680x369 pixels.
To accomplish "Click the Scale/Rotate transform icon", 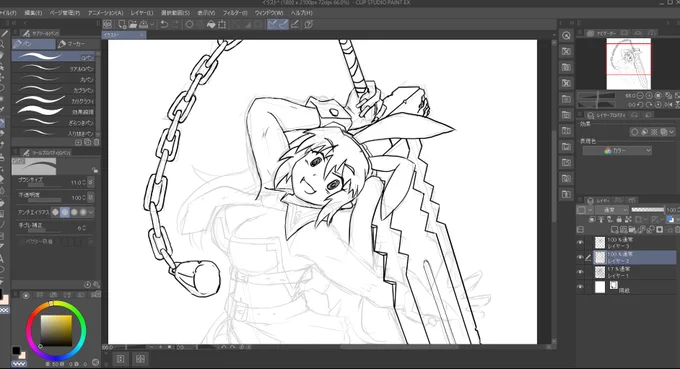I will coord(222,24).
